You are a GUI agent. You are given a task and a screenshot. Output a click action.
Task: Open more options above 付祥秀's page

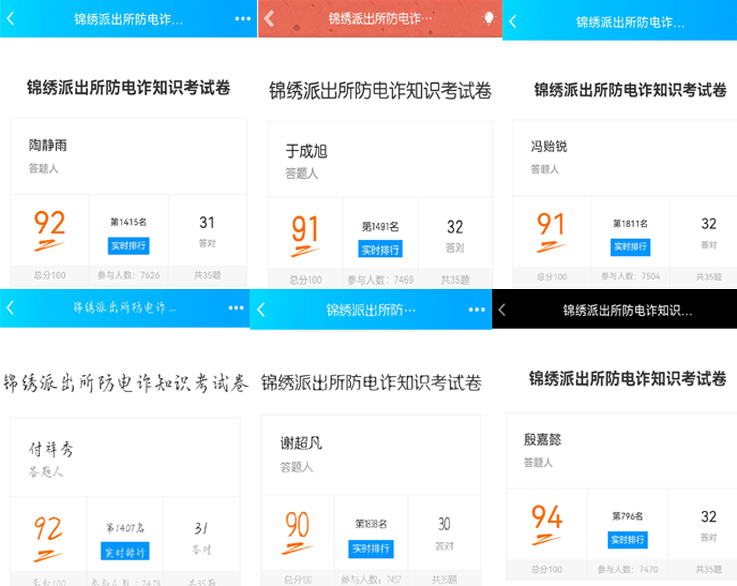coord(236,307)
